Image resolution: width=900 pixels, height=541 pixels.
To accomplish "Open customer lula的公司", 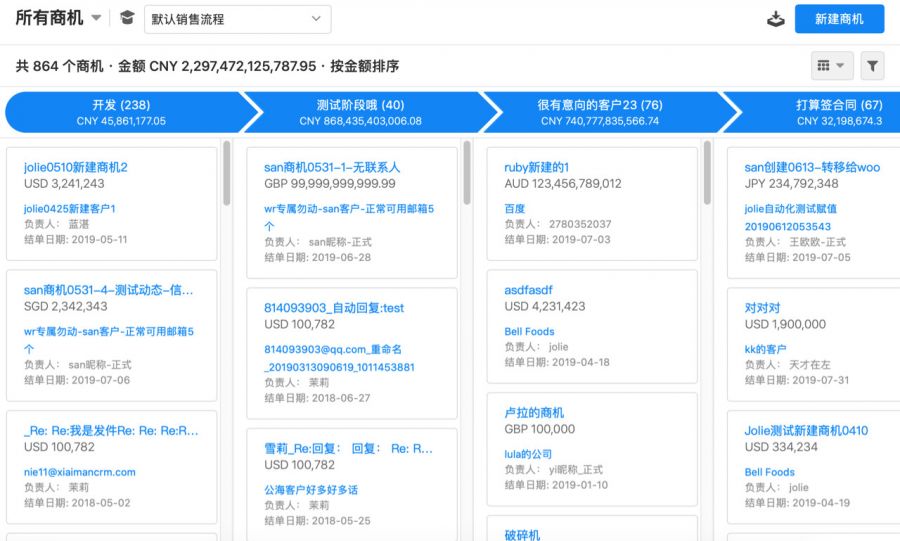I will [528, 454].
